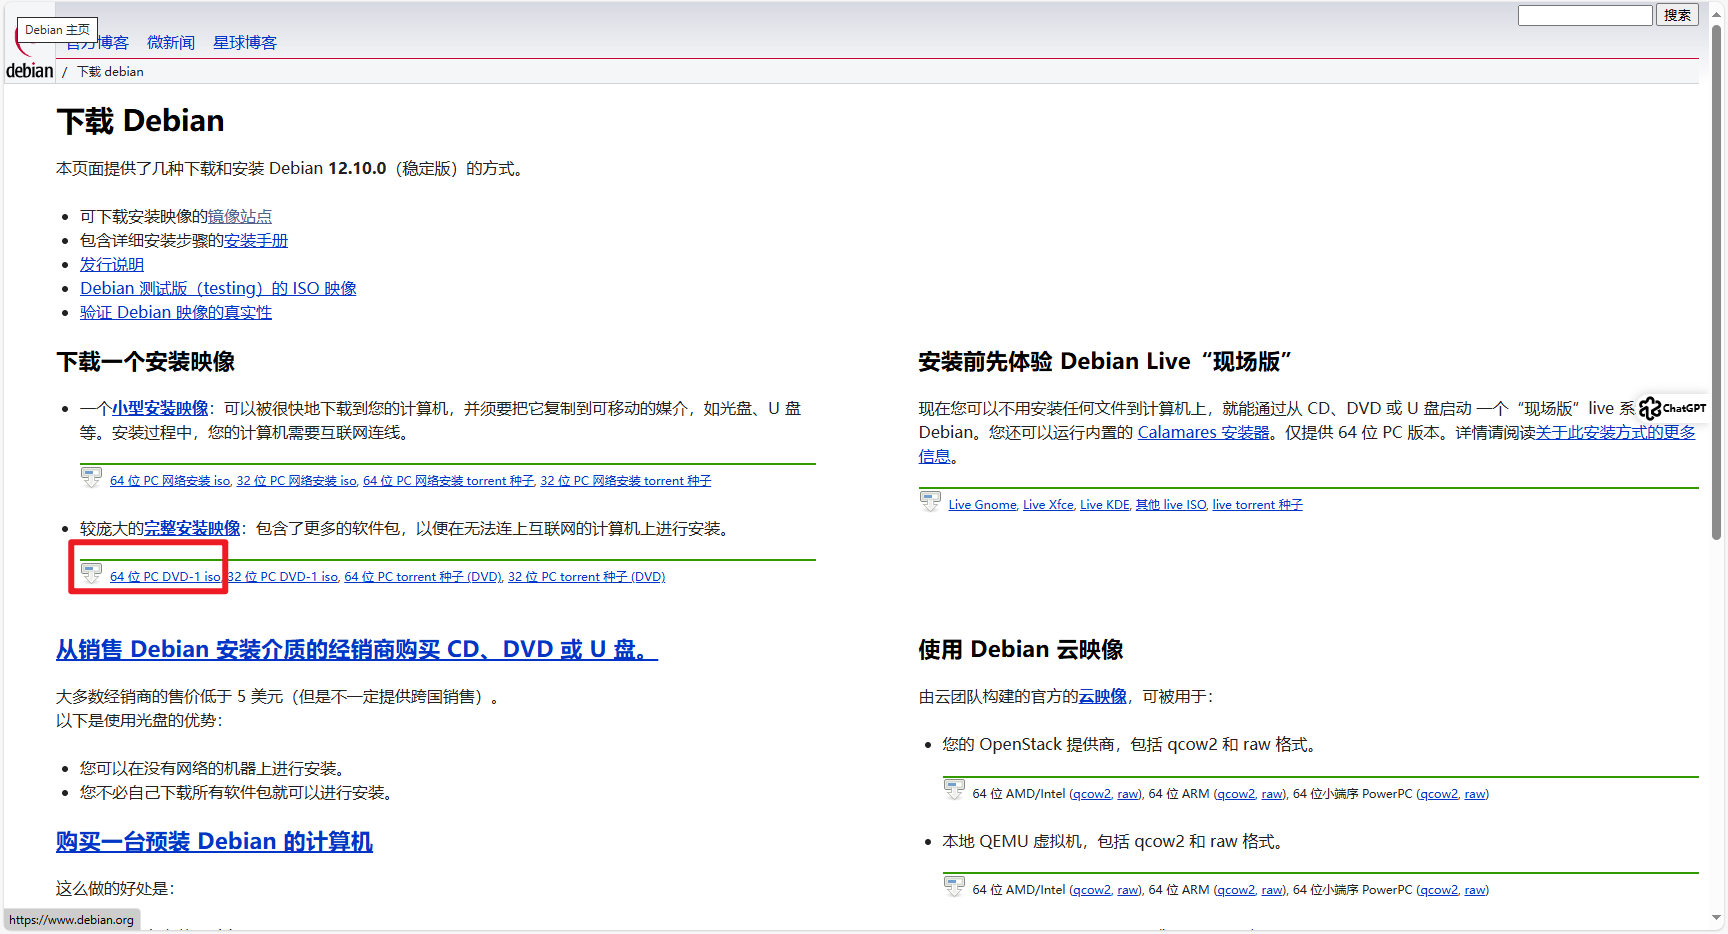Open the 云映像 cloud images link
Image resolution: width=1728 pixels, height=934 pixels.
pos(1103,696)
